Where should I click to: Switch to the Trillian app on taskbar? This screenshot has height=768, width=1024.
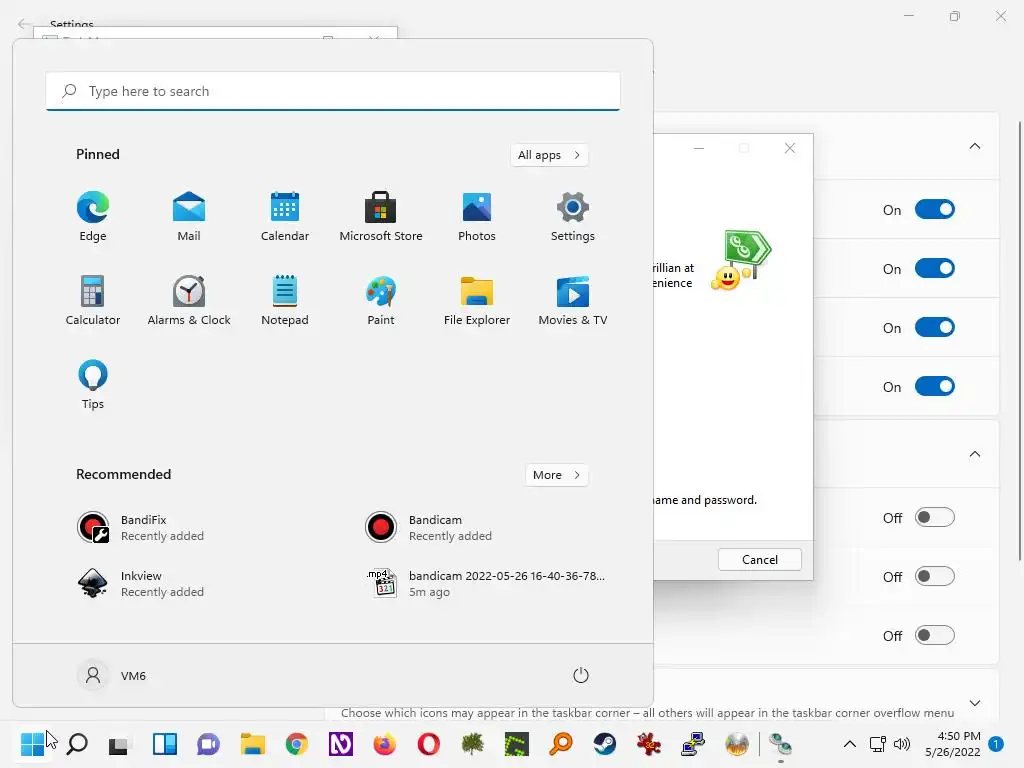coord(780,744)
